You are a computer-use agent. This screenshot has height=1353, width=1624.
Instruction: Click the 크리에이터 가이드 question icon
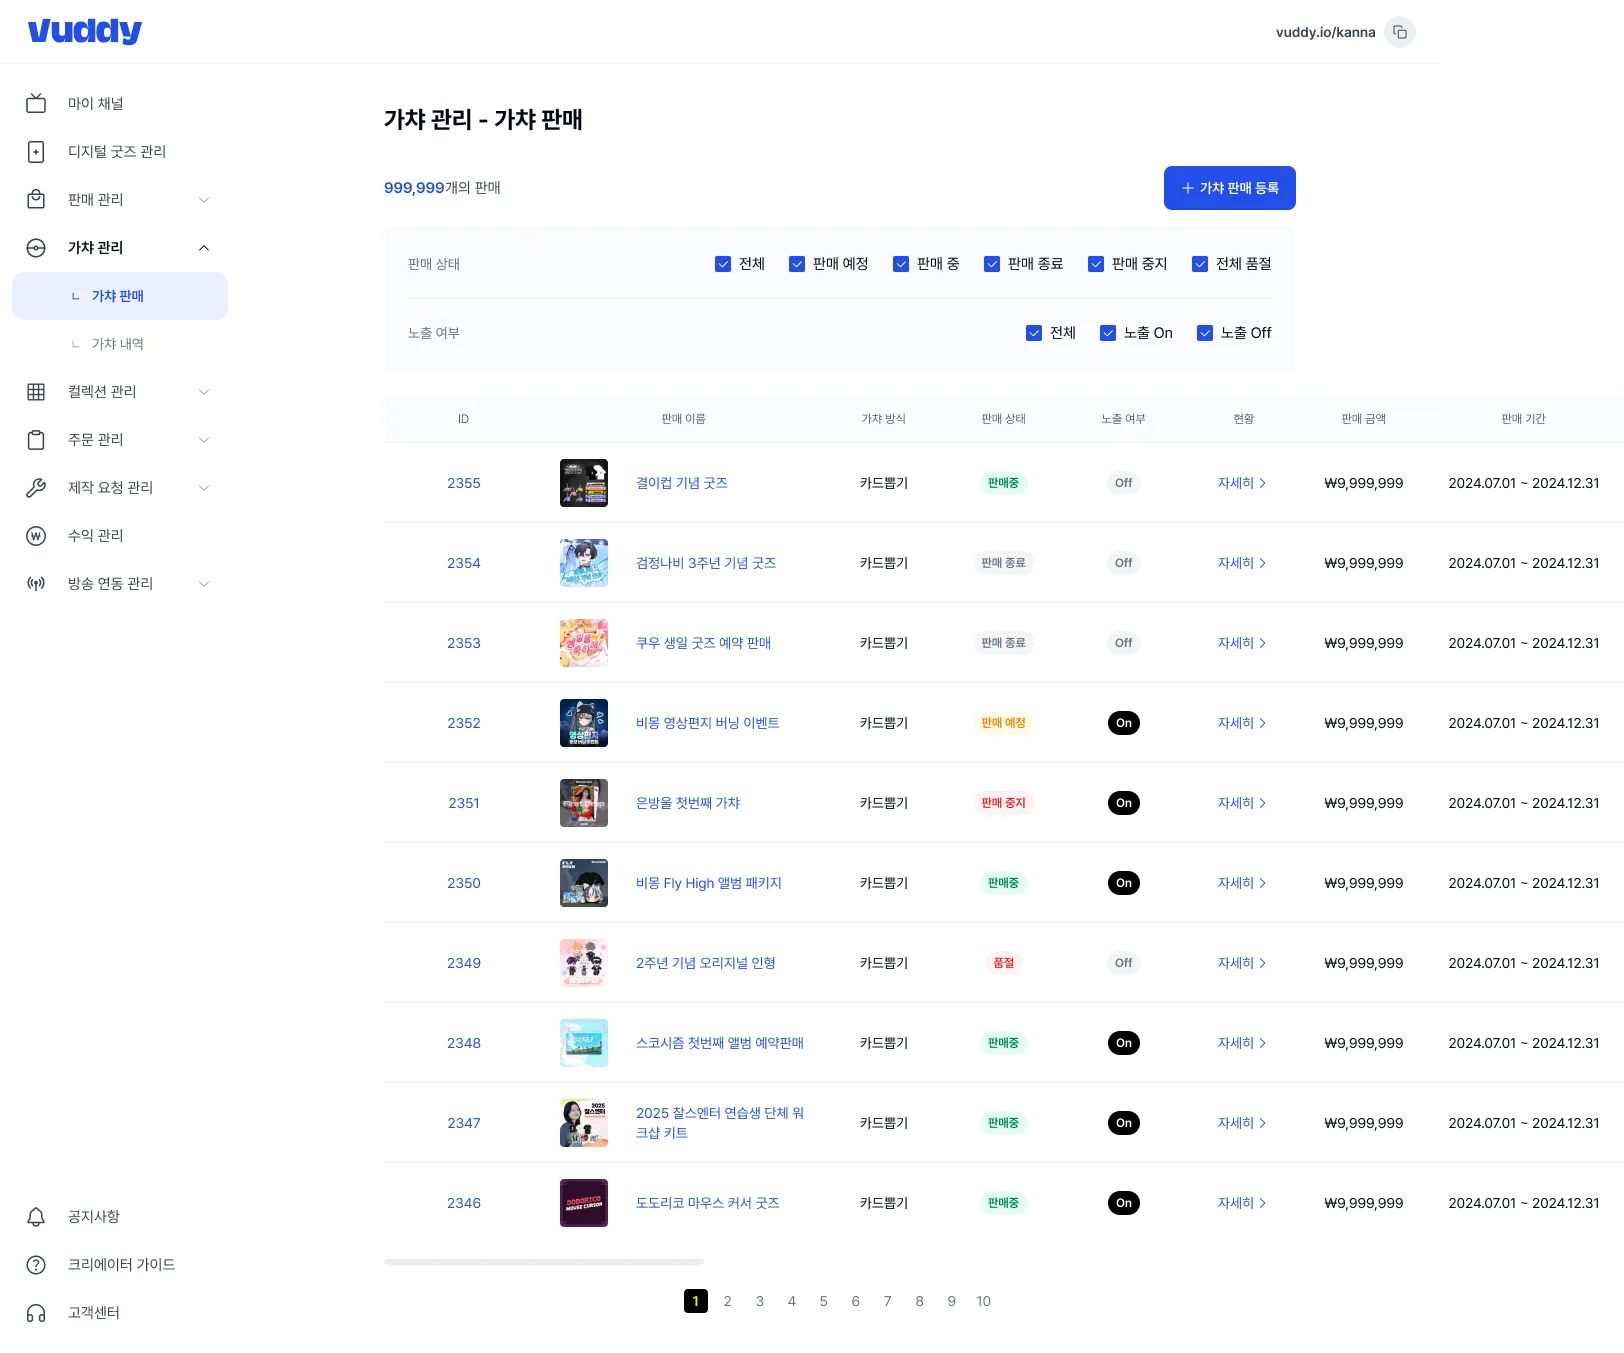click(x=36, y=1264)
